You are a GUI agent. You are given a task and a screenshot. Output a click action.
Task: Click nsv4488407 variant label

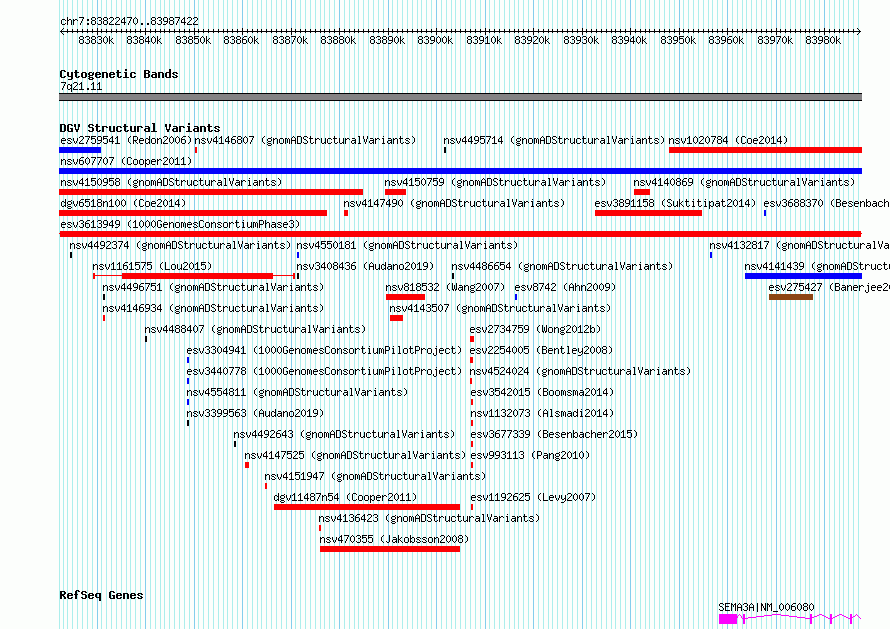[255, 329]
